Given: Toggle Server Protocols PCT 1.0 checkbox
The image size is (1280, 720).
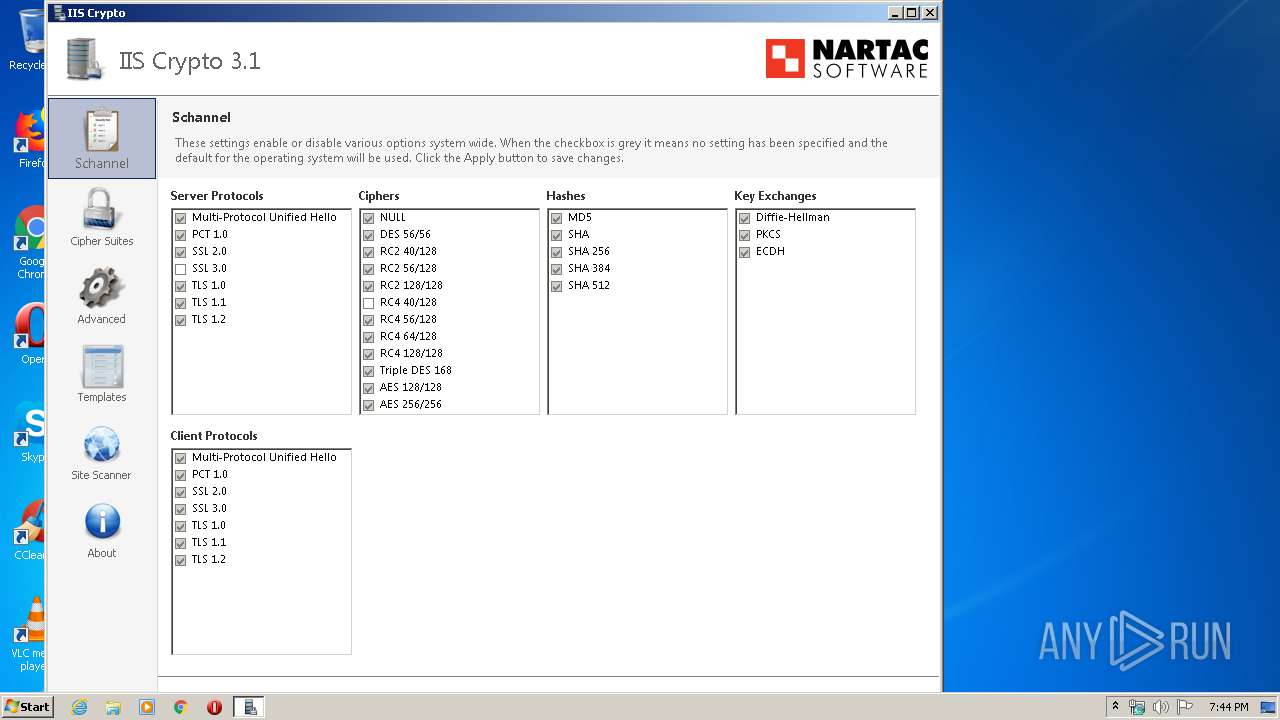Looking at the screenshot, I should (x=181, y=235).
